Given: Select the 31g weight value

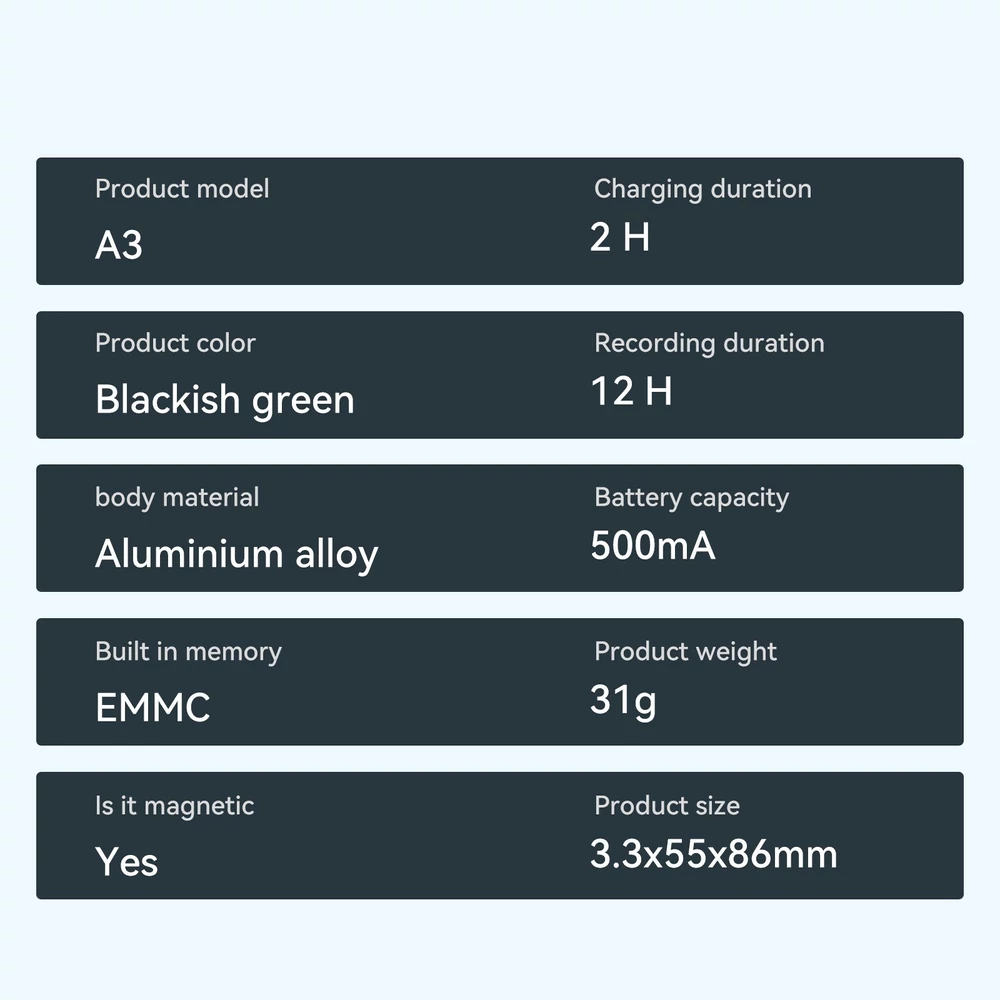Looking at the screenshot, I should (x=623, y=701).
